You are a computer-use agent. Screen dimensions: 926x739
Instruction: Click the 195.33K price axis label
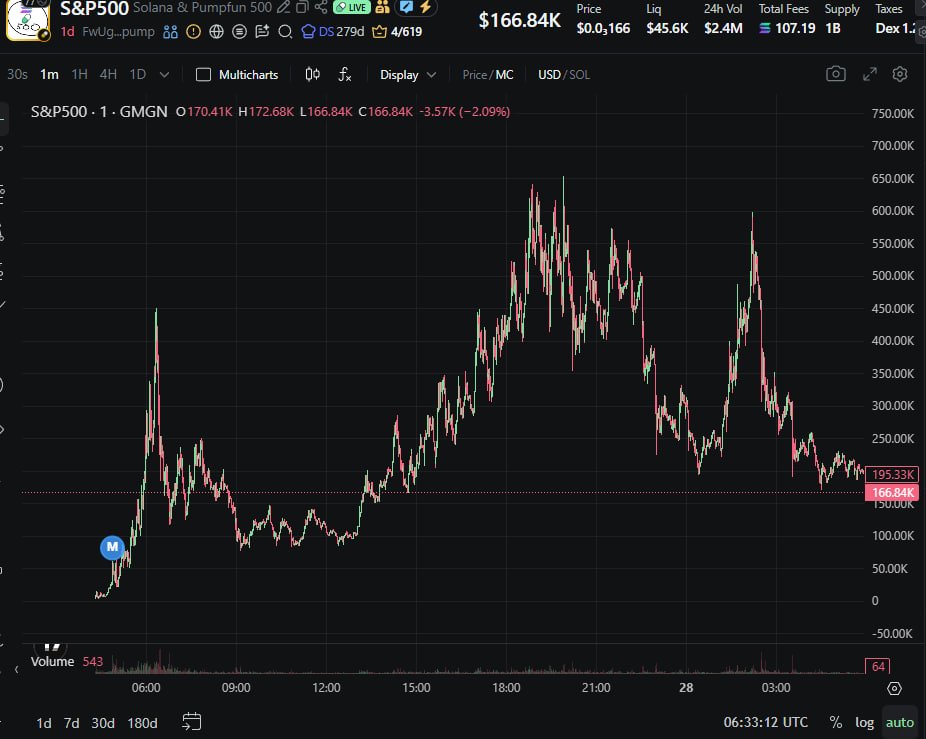pos(892,474)
